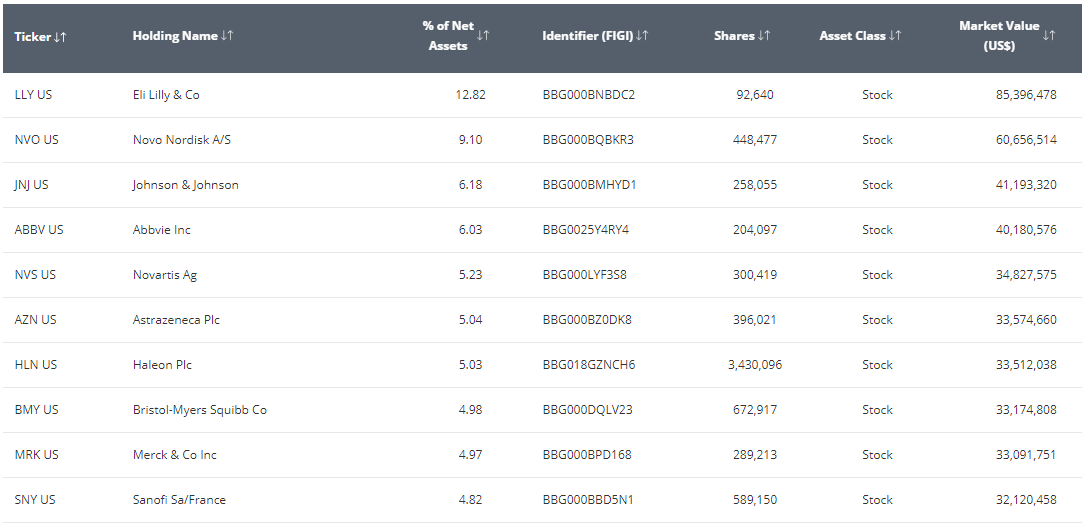Select ticker MRK US
1082x524 pixels.
click(37, 454)
